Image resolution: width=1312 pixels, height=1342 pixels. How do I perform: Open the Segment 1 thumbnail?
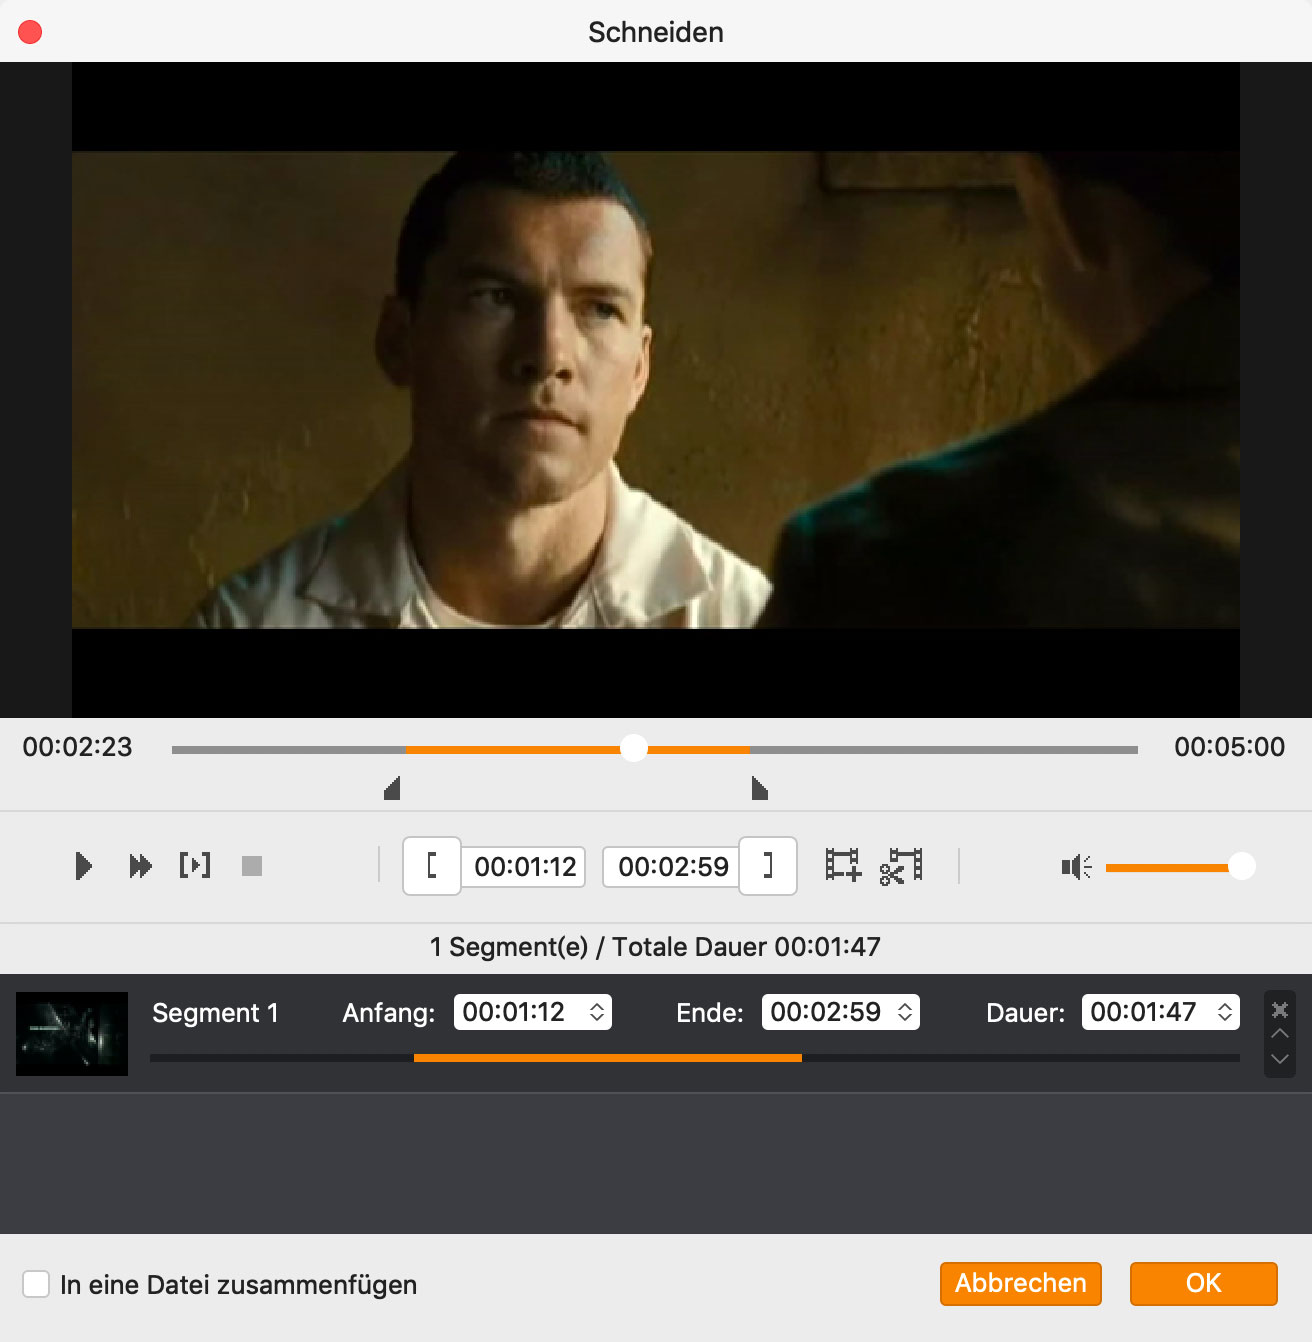[x=72, y=1034]
